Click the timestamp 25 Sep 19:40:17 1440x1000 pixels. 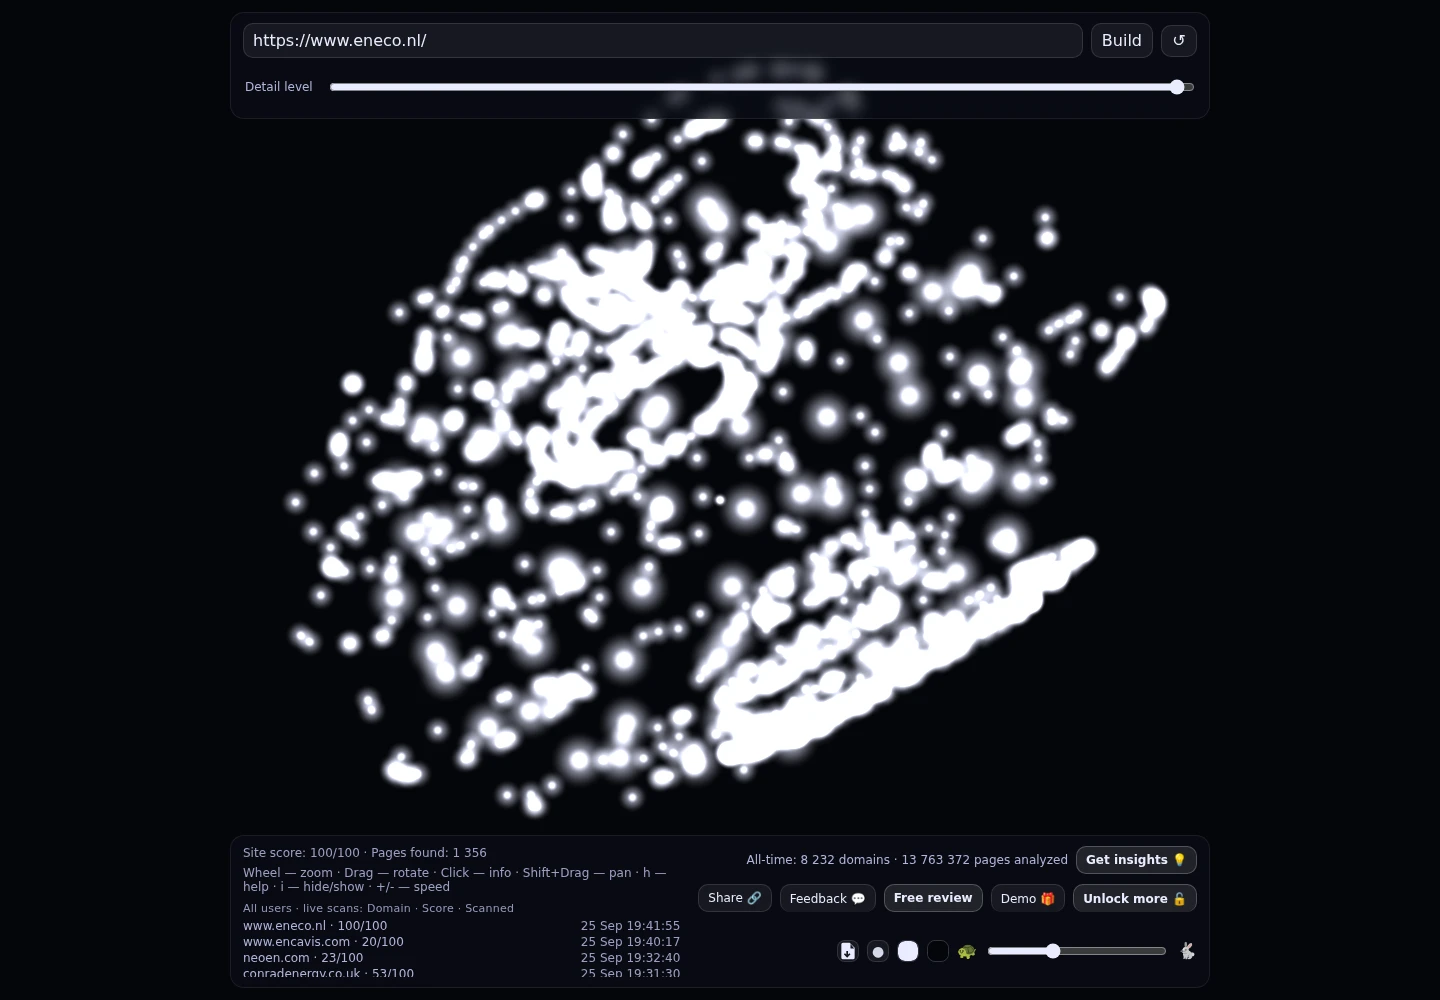pos(630,942)
